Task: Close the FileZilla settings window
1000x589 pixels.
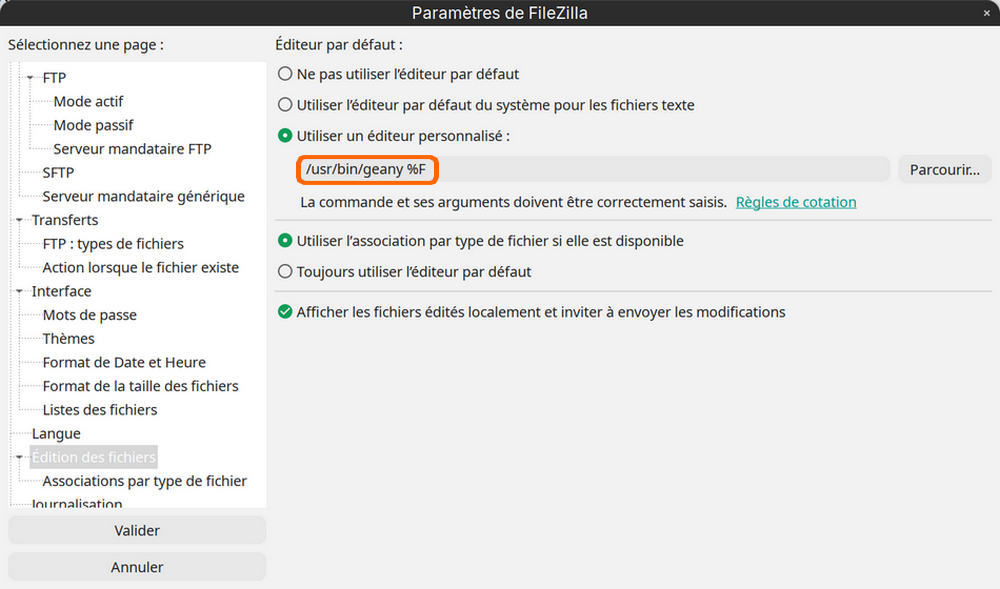Action: 987,13
